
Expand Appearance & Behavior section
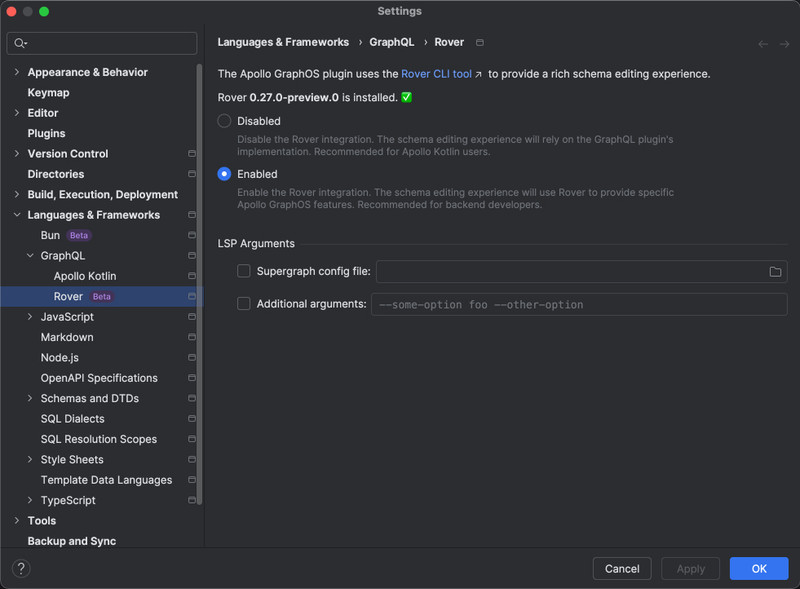pyautogui.click(x=17, y=72)
